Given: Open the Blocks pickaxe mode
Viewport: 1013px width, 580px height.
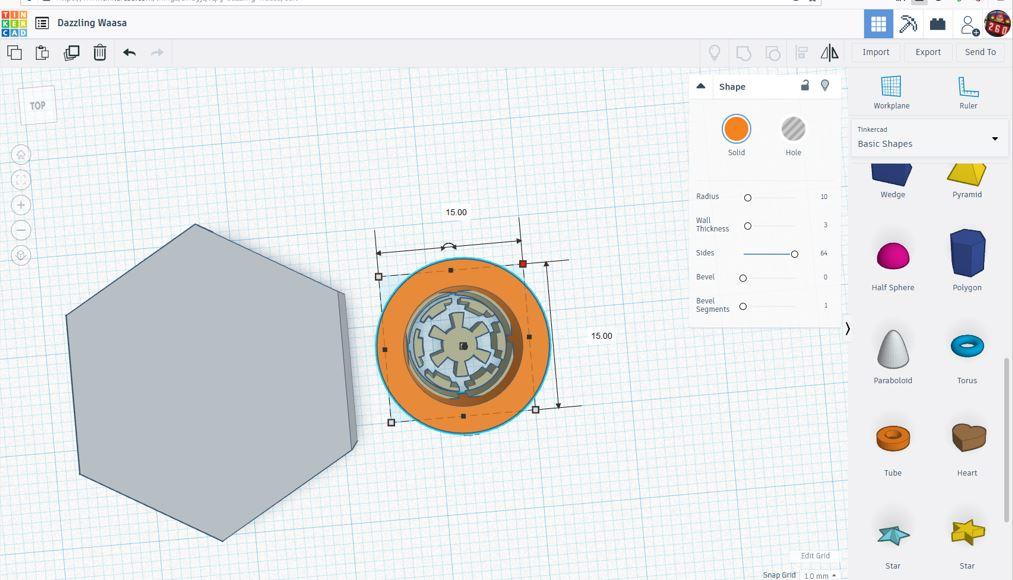Looking at the screenshot, I should (x=908, y=24).
